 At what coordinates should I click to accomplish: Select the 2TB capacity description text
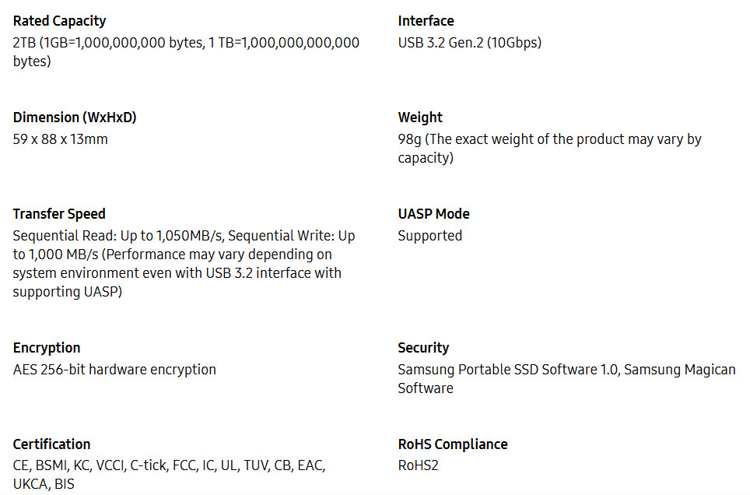click(x=186, y=52)
